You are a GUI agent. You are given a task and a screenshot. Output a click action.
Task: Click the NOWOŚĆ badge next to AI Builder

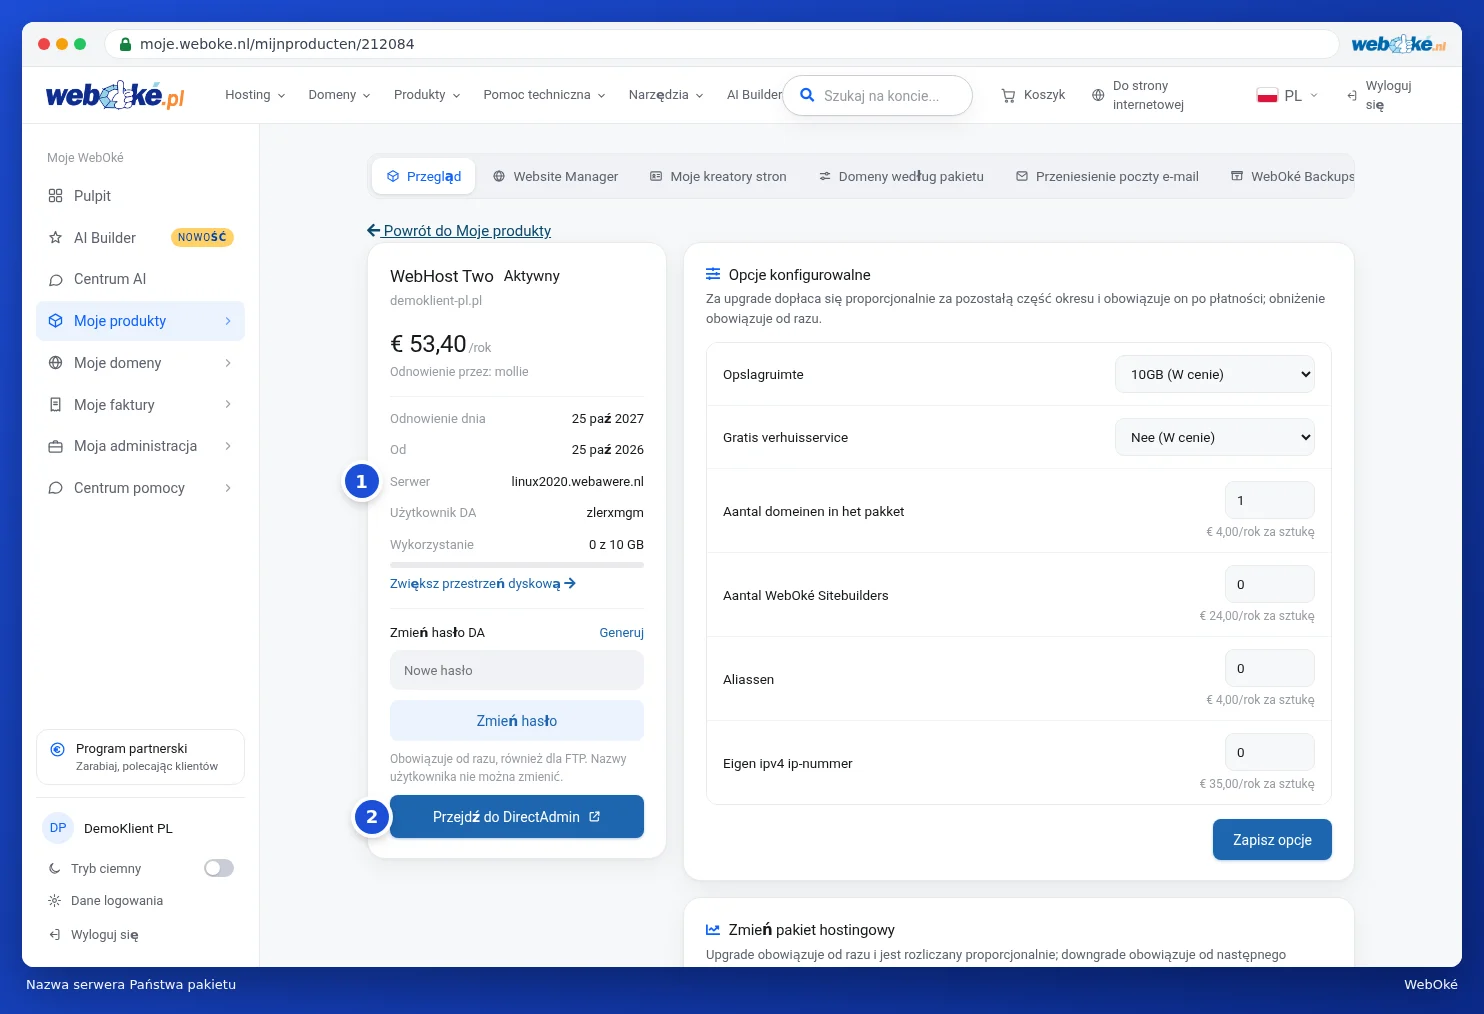[202, 238]
